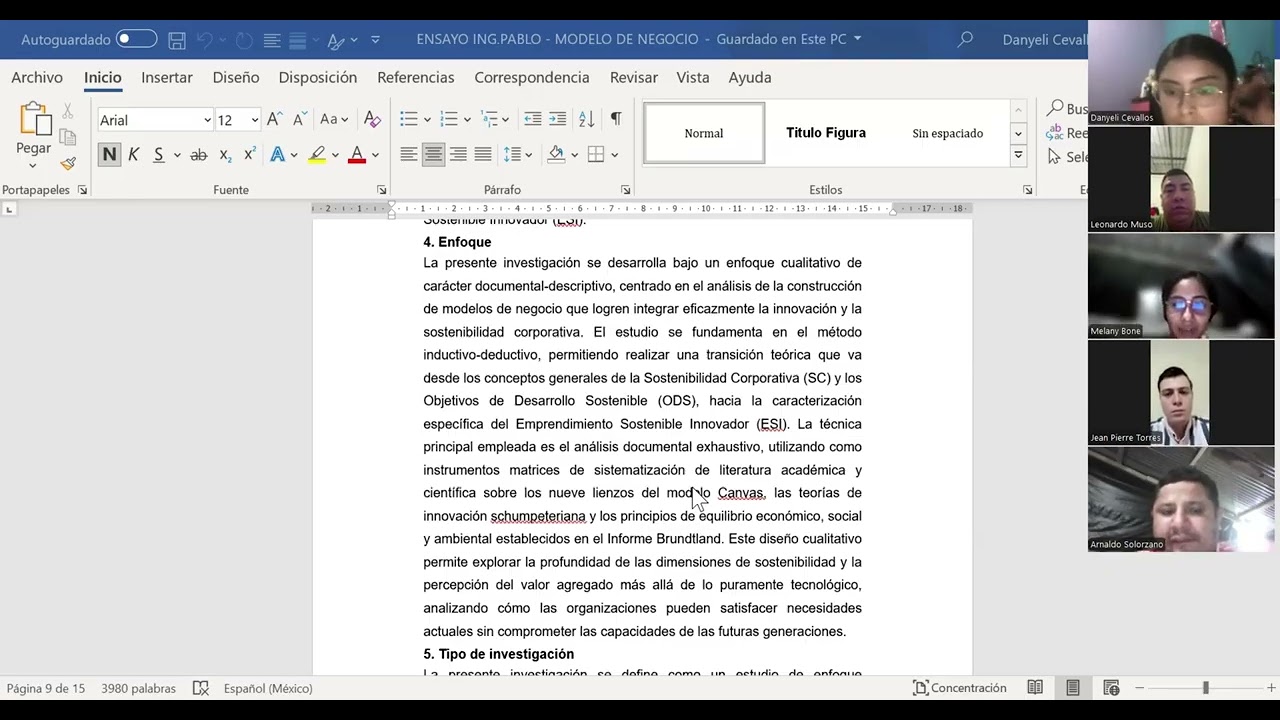Screen dimensions: 1280x720
Task: Click the borders grid icon
Action: [x=596, y=154]
